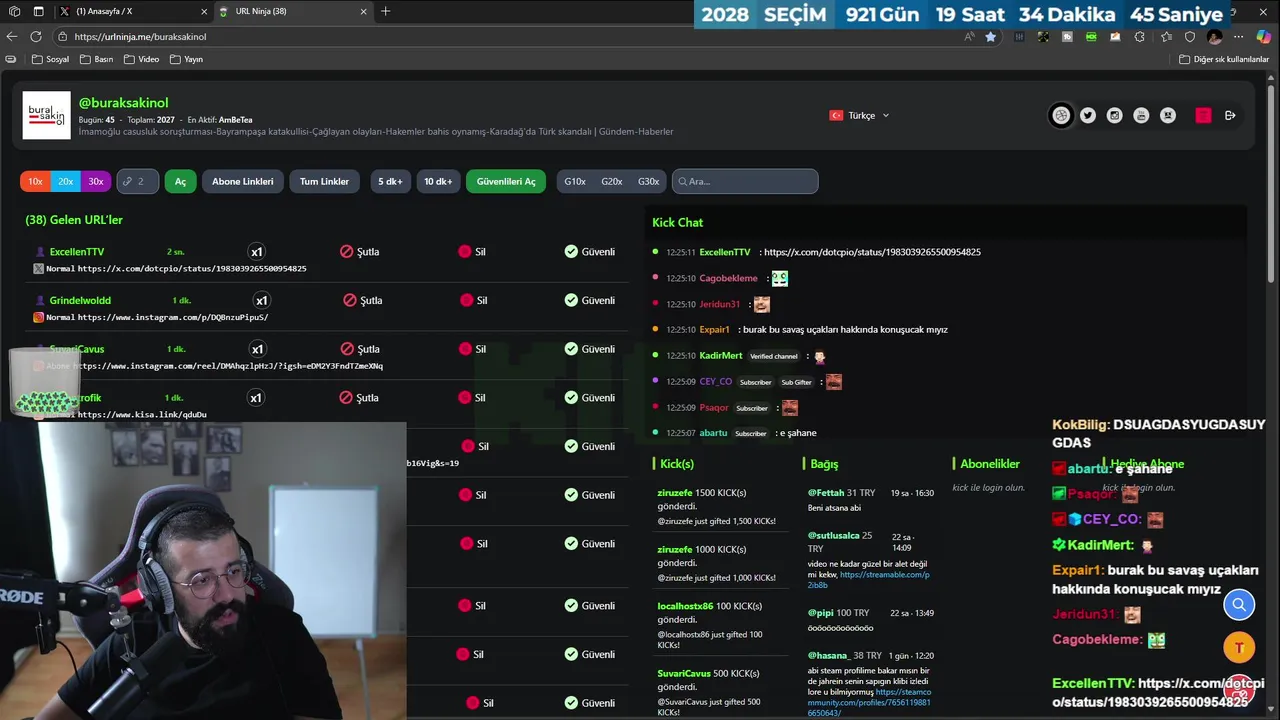Click the basketball-style round icon in header
Screen dimensions: 1280x720
(x=1061, y=115)
